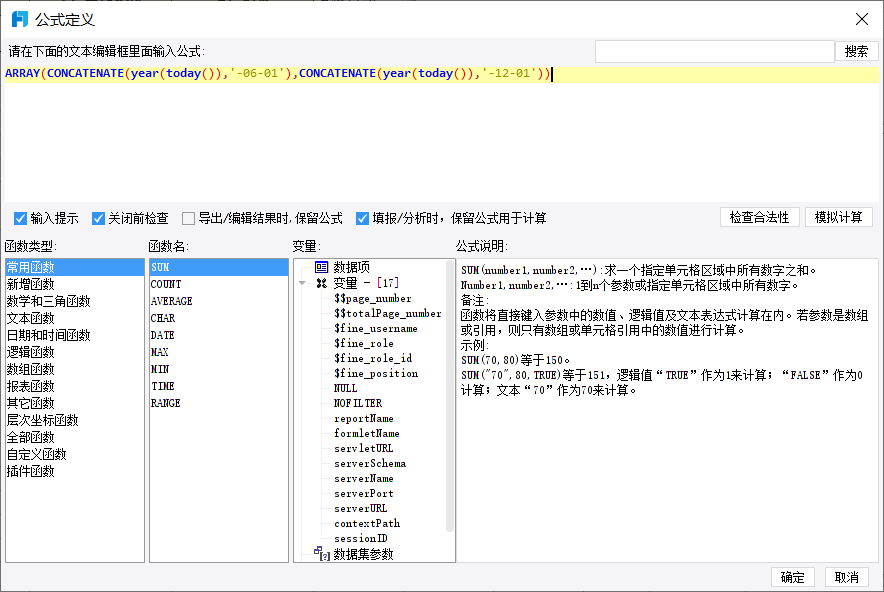The height and width of the screenshot is (592, 884).
Task: Cancel with the 取消 button
Action: pos(846,577)
